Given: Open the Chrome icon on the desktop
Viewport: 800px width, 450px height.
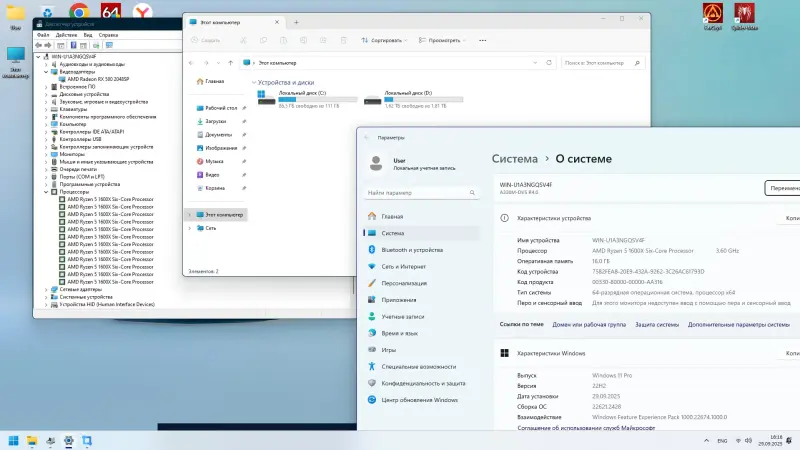Looking at the screenshot, I should (79, 12).
